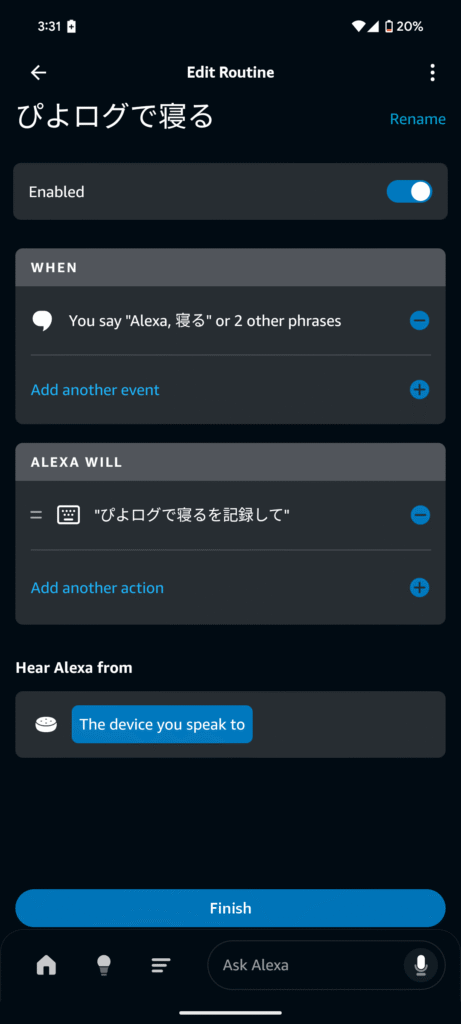This screenshot has height=1024, width=461.
Task: Open the Devices lightbulb tab
Action: point(104,965)
